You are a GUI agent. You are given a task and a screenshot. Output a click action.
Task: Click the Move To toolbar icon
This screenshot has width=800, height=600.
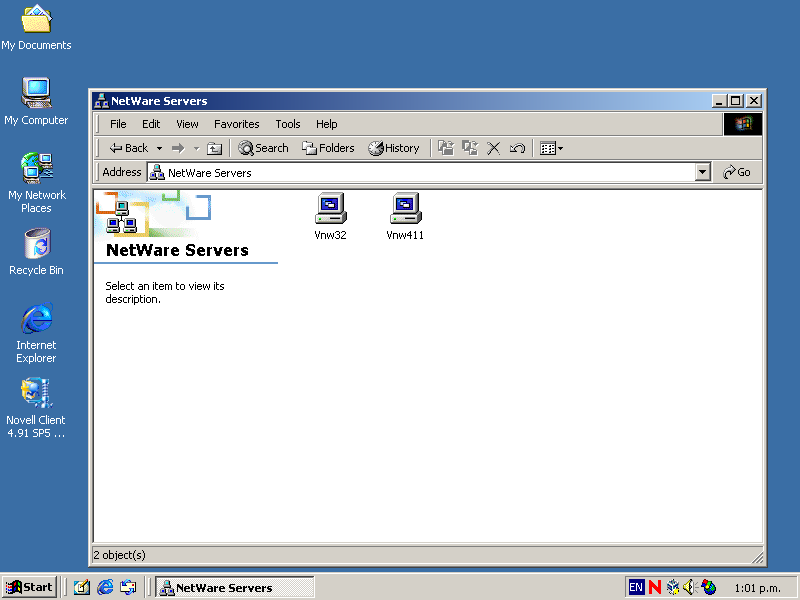pos(446,148)
